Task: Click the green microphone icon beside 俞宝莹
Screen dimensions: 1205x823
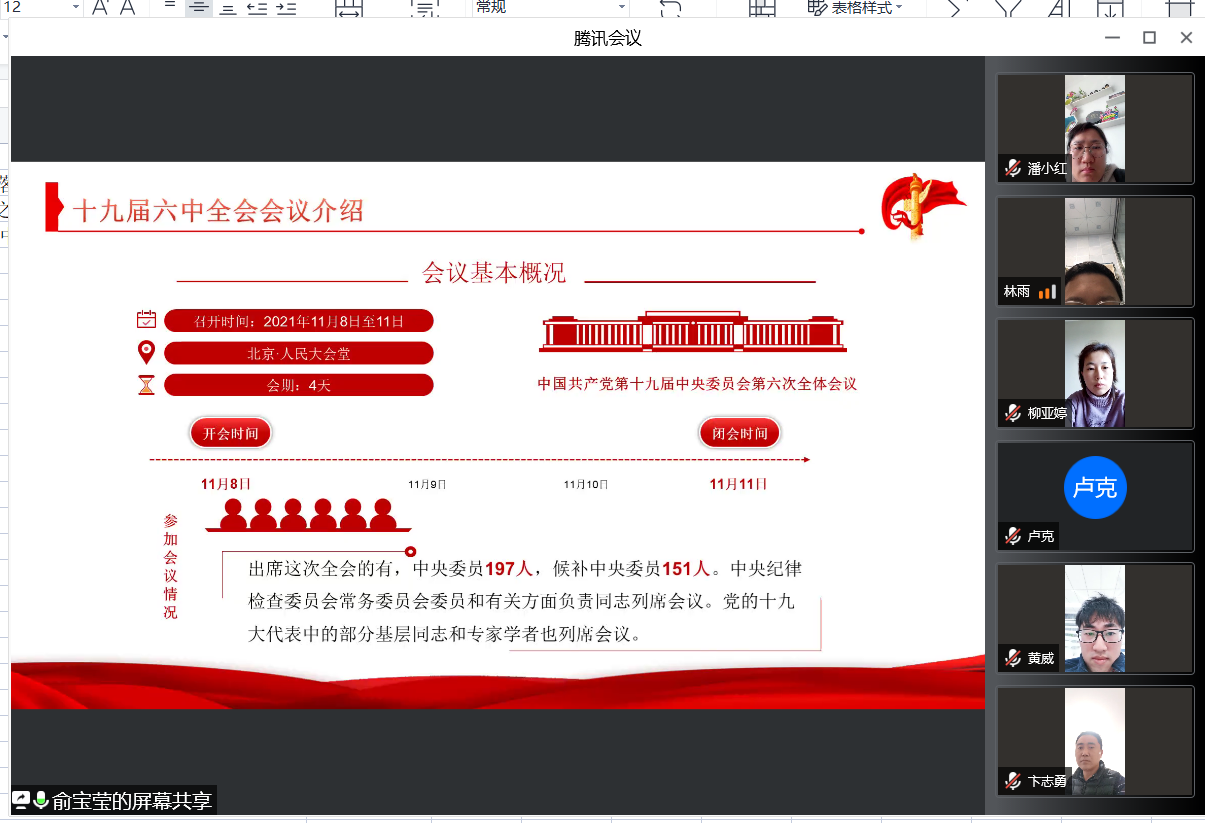Action: pos(41,800)
